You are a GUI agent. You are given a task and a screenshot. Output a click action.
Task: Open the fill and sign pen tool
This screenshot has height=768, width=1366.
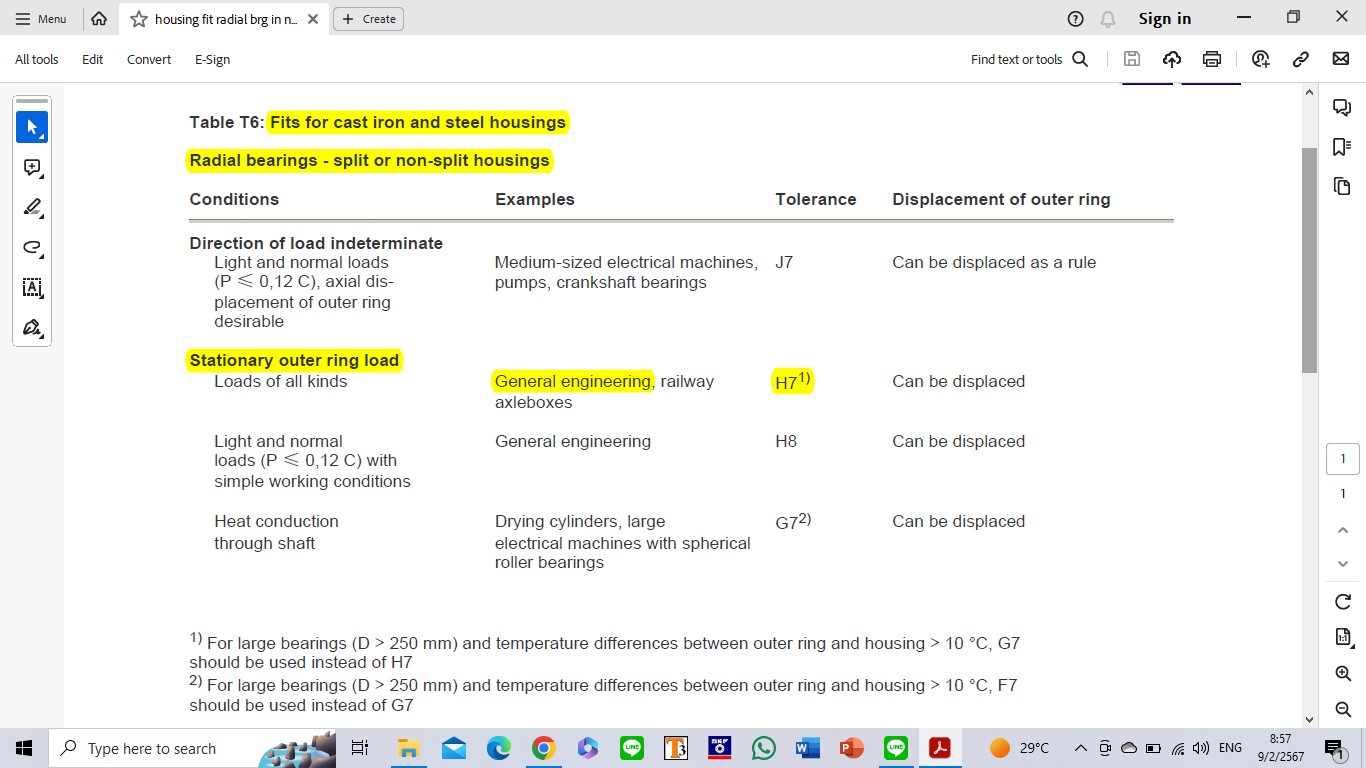pos(32,328)
